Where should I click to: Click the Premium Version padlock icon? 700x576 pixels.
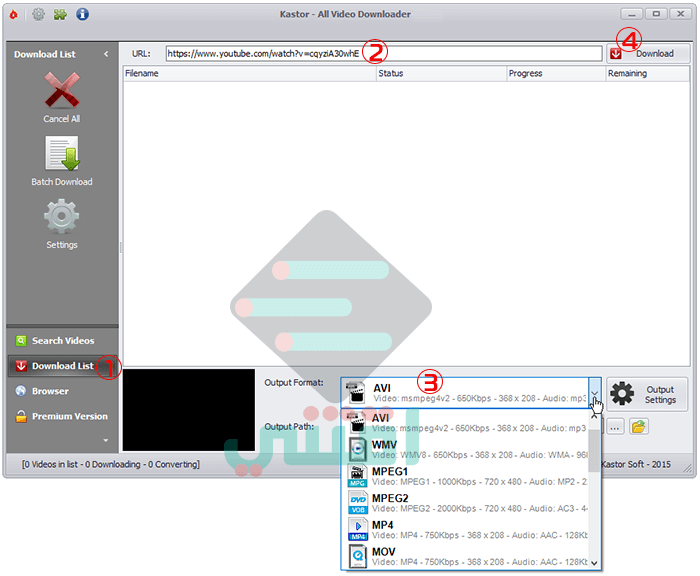pyautogui.click(x=21, y=416)
